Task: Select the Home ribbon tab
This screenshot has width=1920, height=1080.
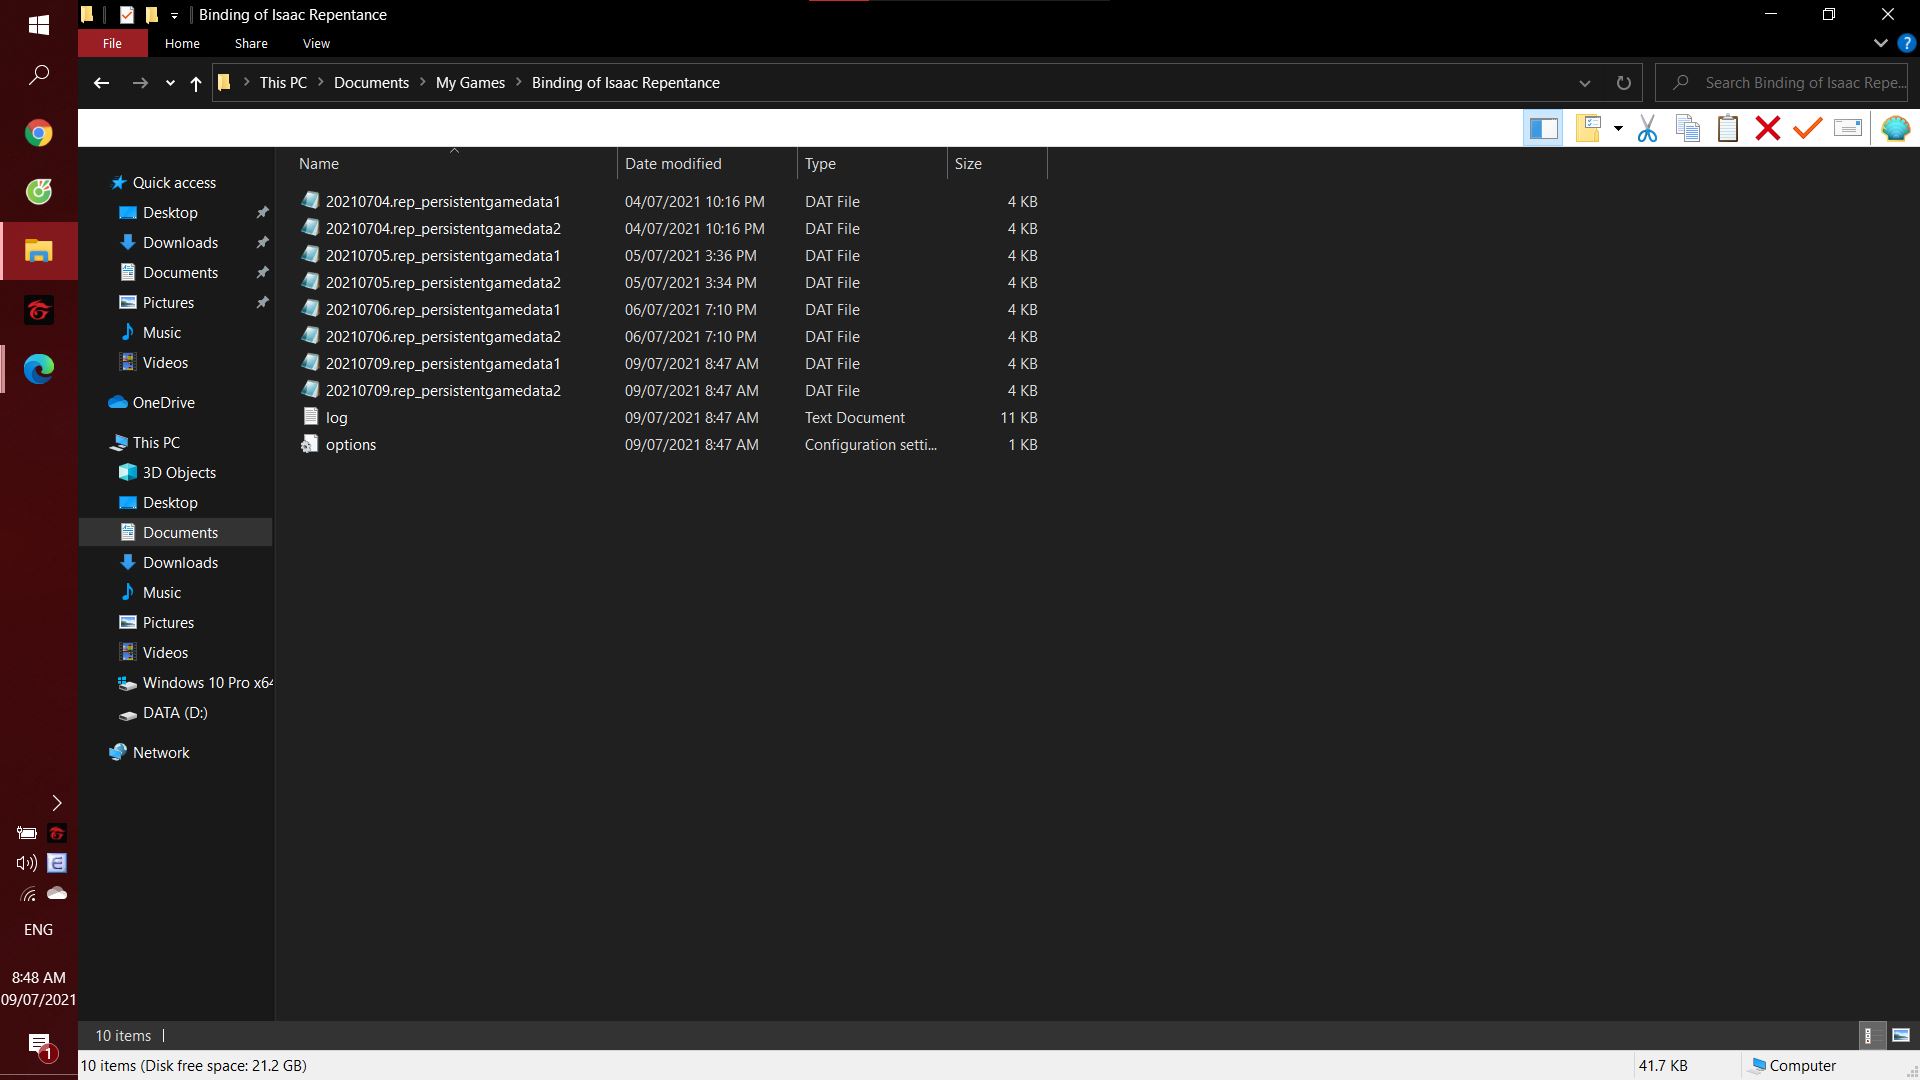Action: 181,44
